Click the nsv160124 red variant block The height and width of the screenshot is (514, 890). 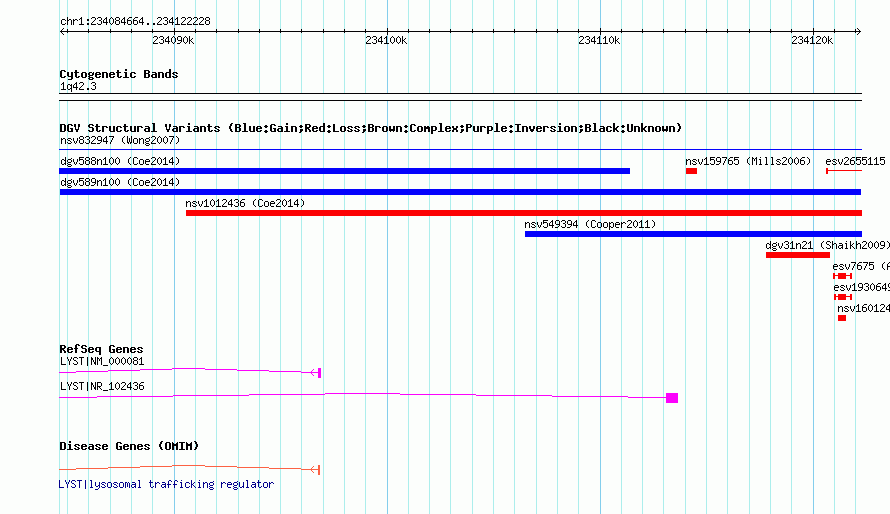click(x=842, y=318)
